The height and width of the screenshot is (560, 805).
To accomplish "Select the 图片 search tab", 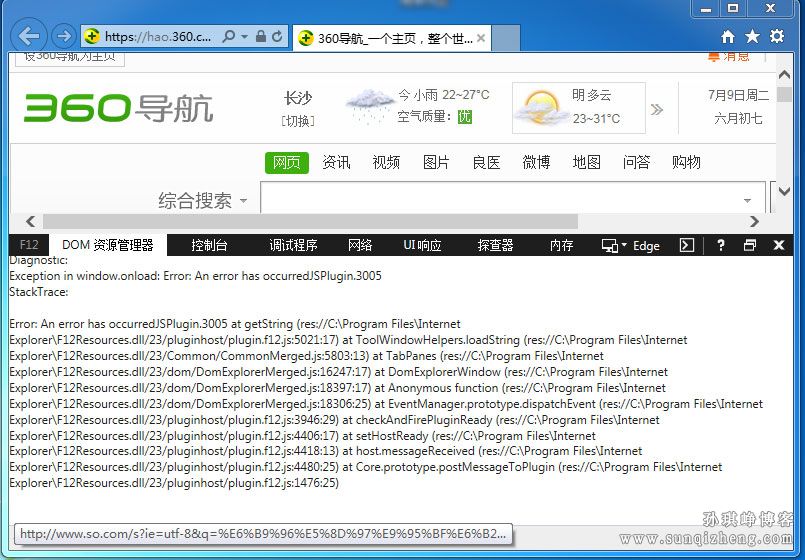I will (436, 163).
